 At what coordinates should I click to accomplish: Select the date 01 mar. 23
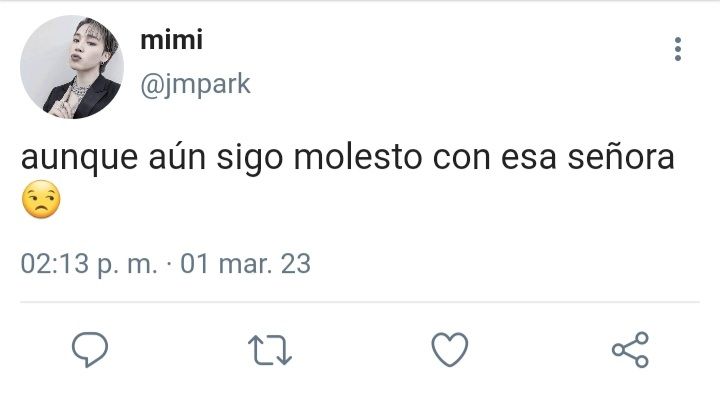coord(245,264)
